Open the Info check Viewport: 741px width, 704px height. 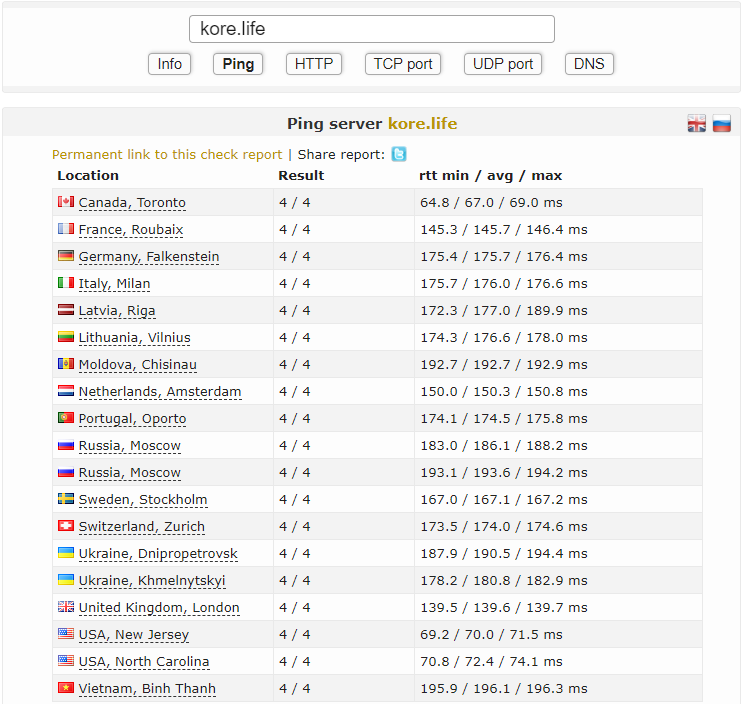[170, 64]
